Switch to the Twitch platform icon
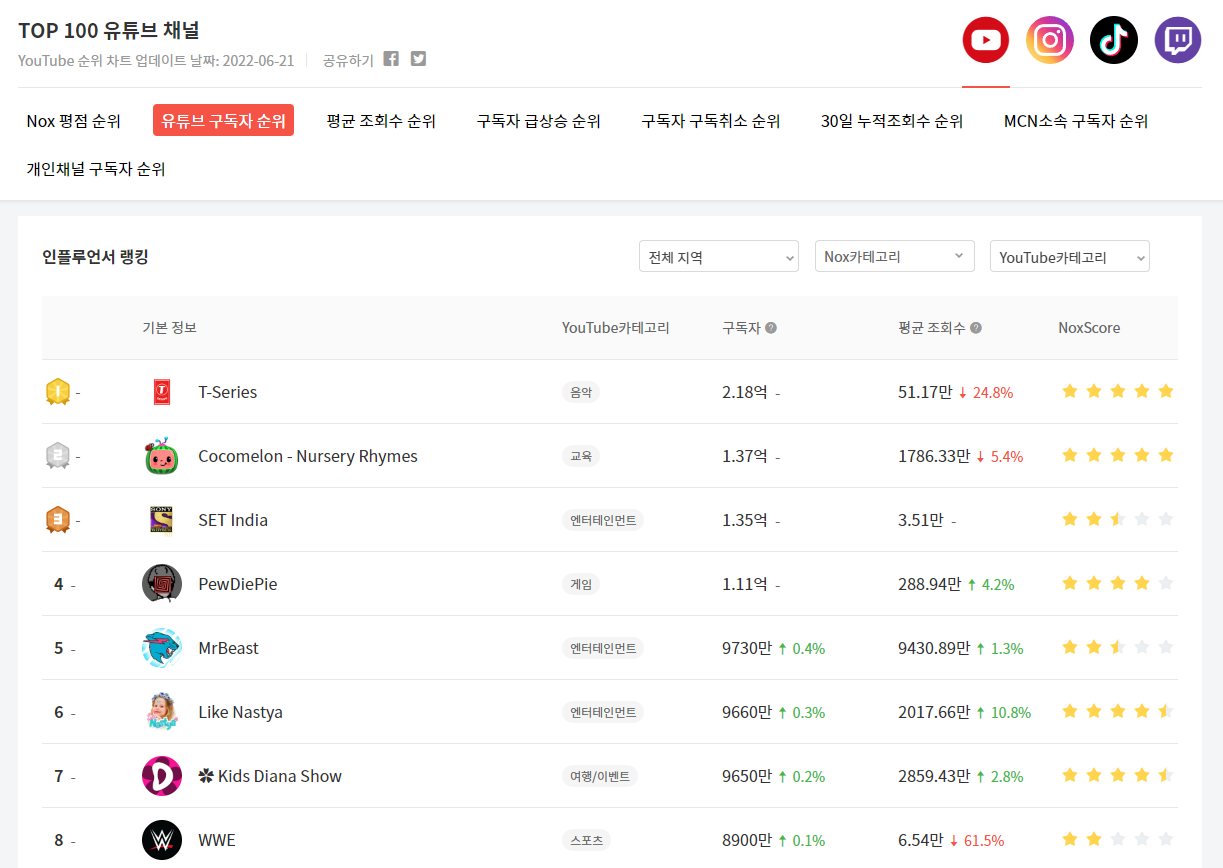Screen dimensions: 1223x868 click(x=1178, y=40)
